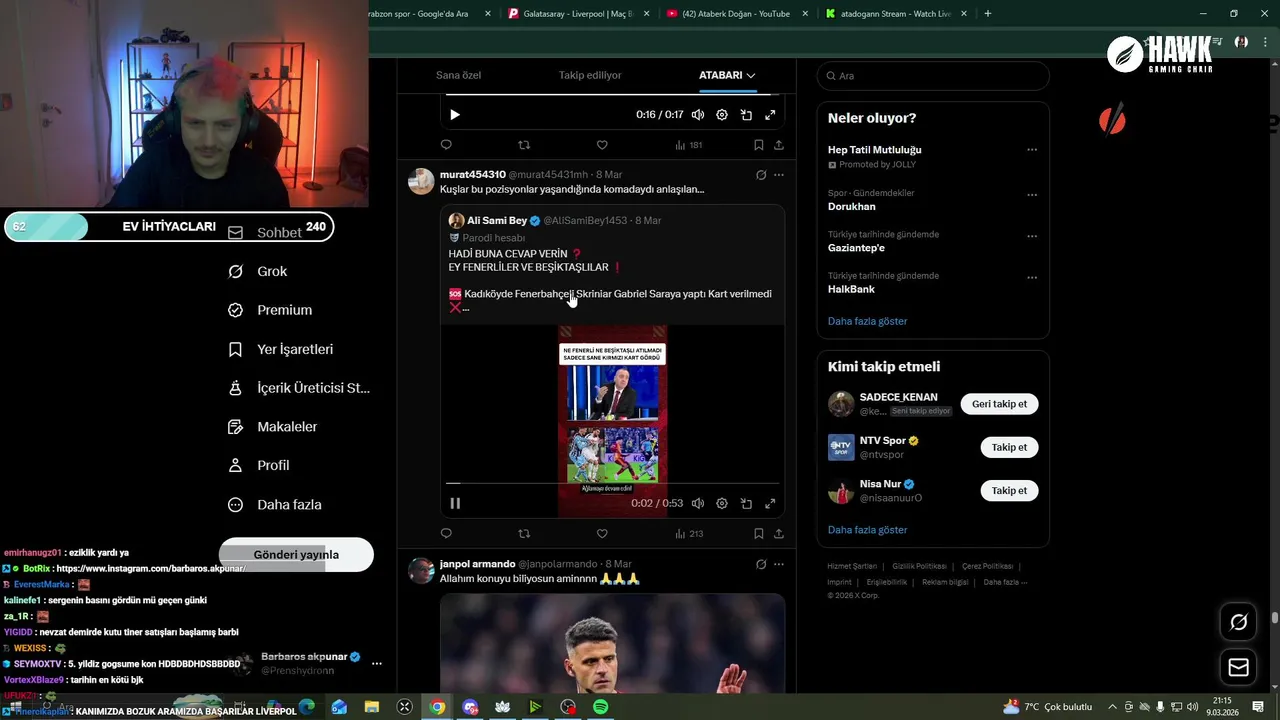This screenshot has width=1280, height=720.
Task: Seek in the 0:53 video progress bar
Action: coord(612,484)
